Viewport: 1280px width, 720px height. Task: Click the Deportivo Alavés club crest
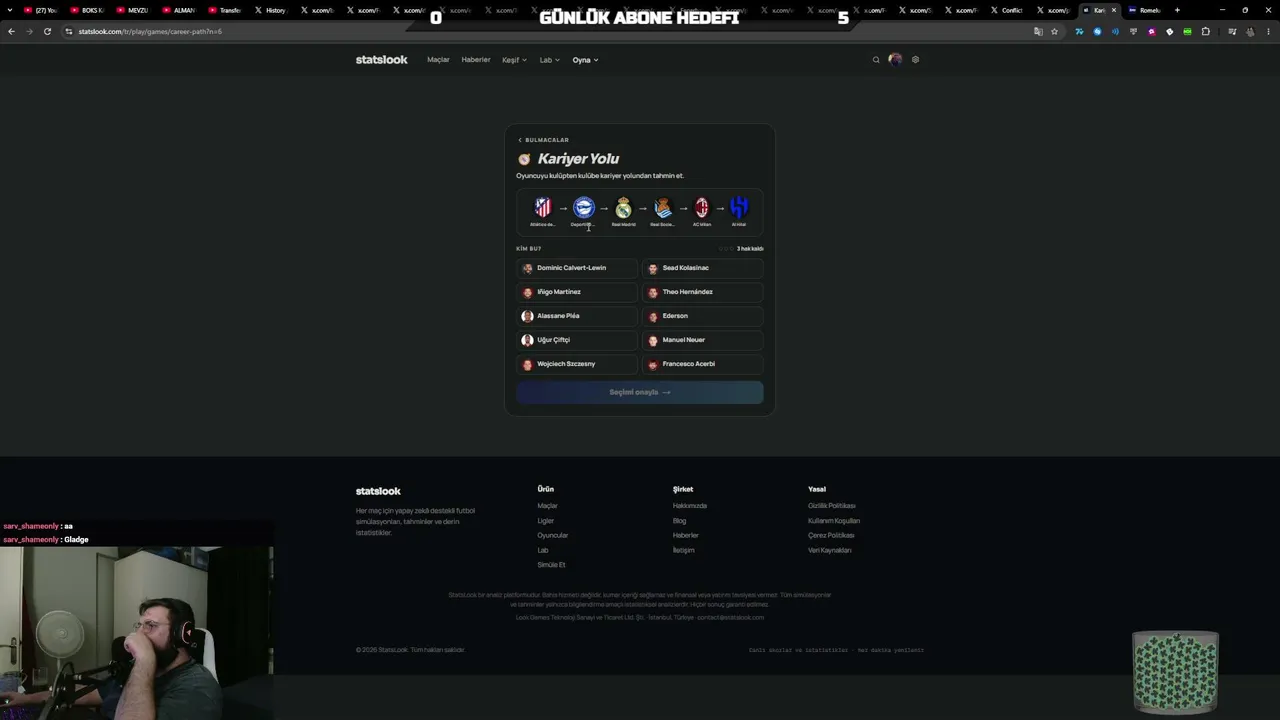[584, 207]
